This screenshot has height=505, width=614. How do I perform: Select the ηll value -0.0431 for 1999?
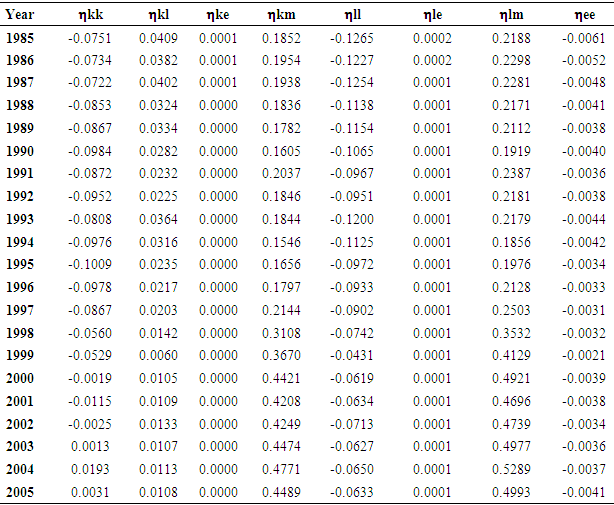click(x=351, y=356)
